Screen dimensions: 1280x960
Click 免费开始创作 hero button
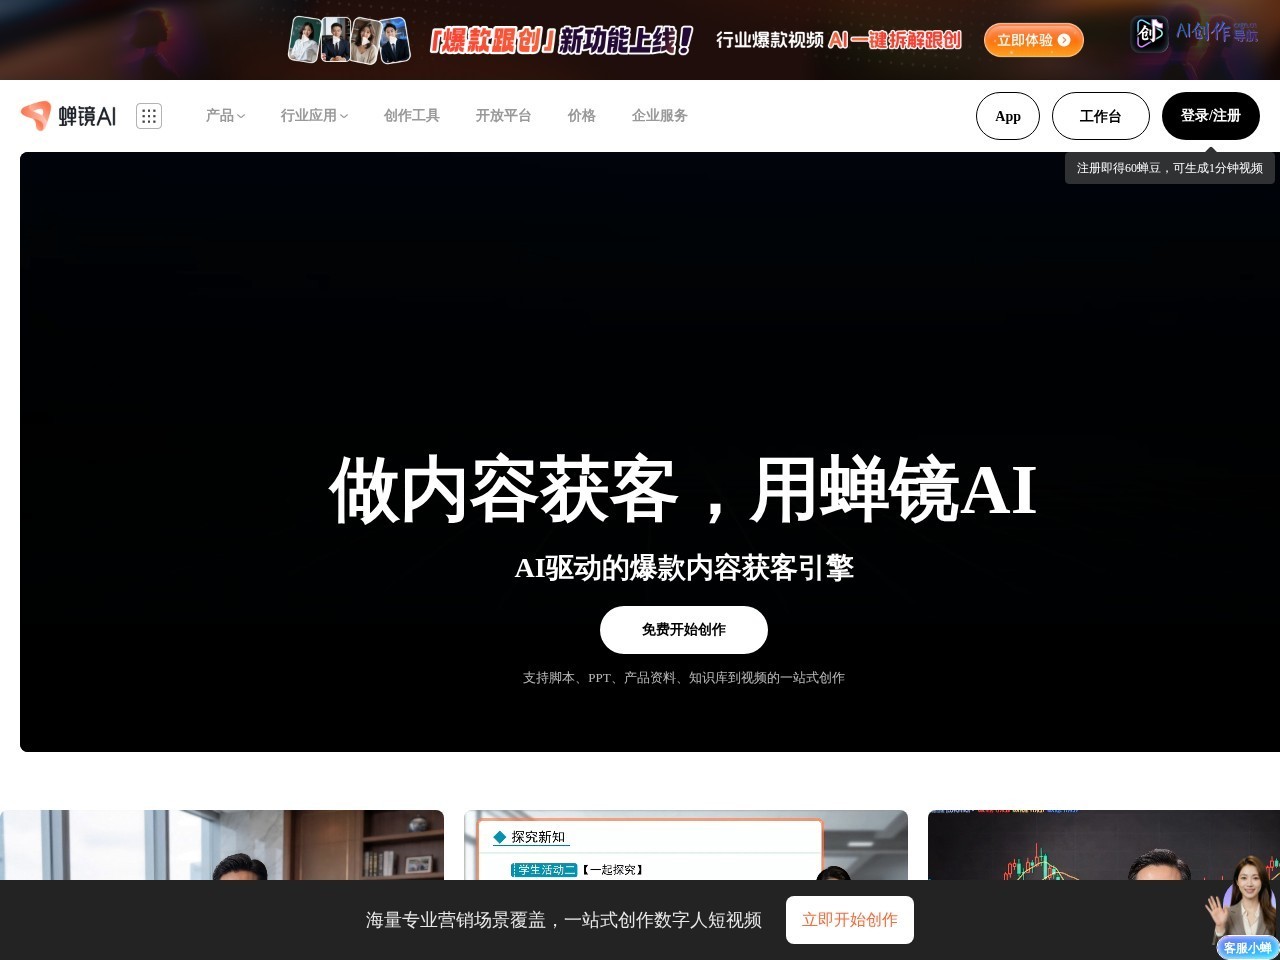684,630
